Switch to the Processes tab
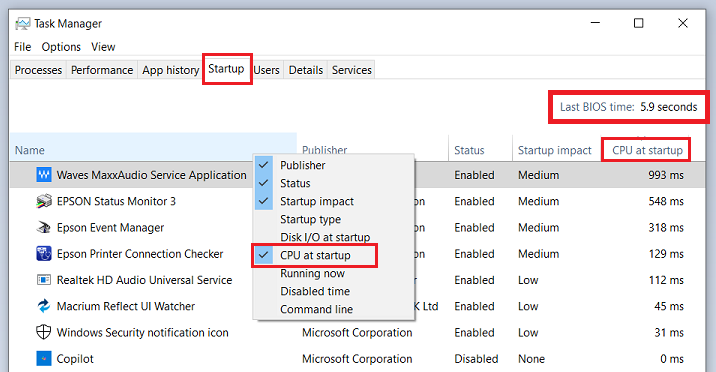Screen dimensions: 716x372 tap(38, 70)
